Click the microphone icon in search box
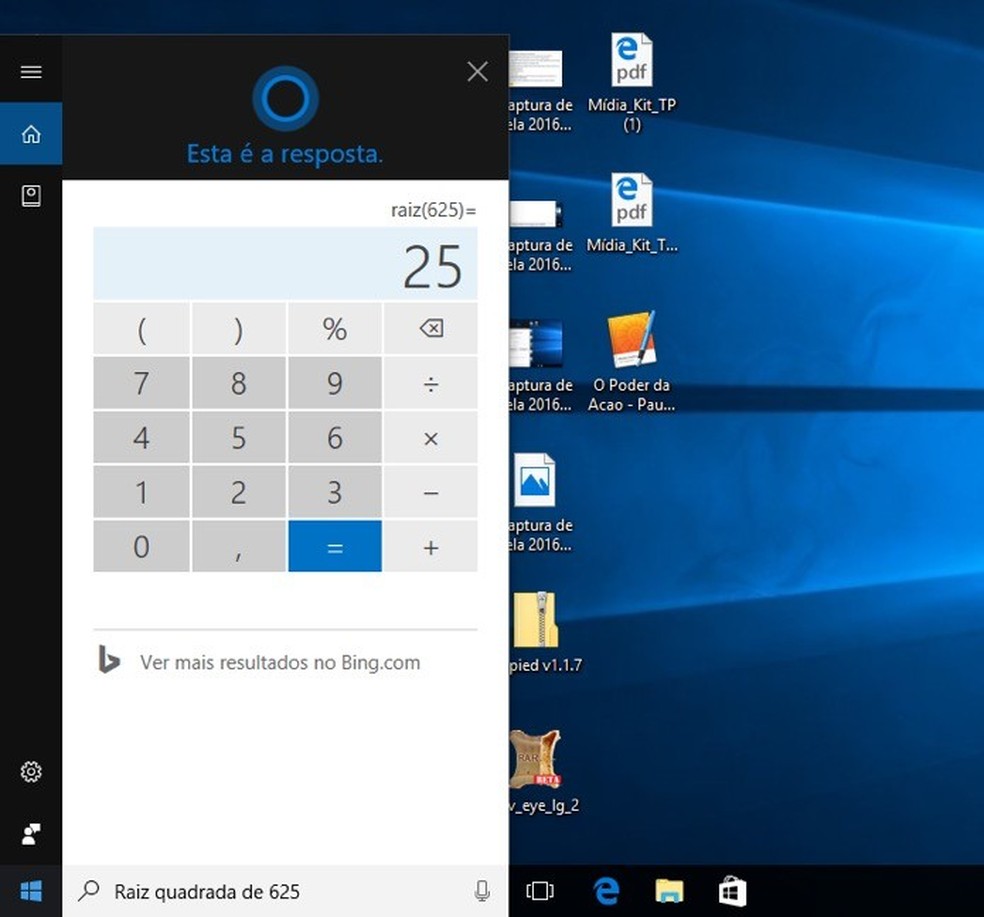Viewport: 984px width, 917px height. pyautogui.click(x=482, y=891)
